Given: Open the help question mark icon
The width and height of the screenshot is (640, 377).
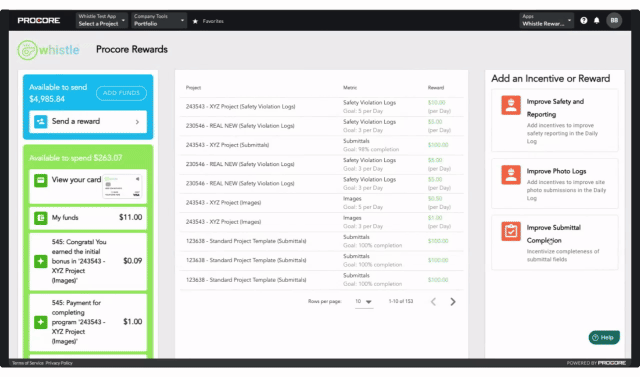Looking at the screenshot, I should tap(584, 20).
